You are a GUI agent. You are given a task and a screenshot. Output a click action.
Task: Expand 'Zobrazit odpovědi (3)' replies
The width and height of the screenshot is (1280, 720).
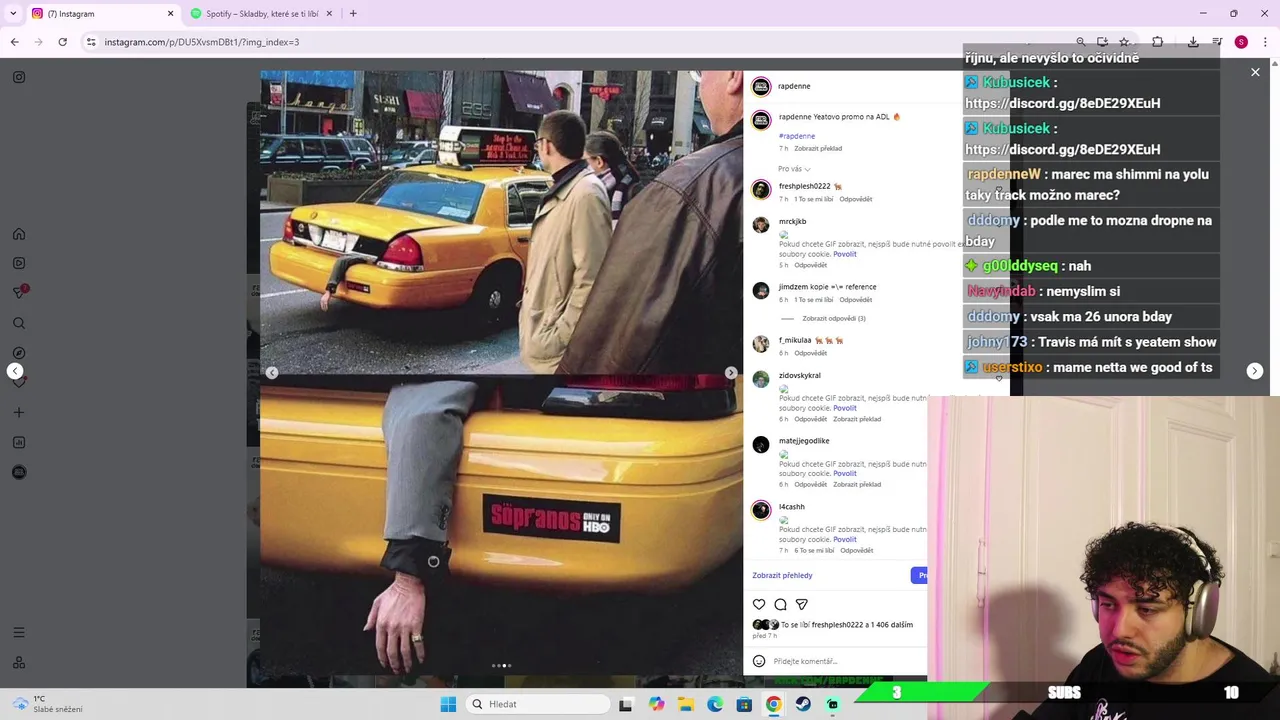point(833,318)
